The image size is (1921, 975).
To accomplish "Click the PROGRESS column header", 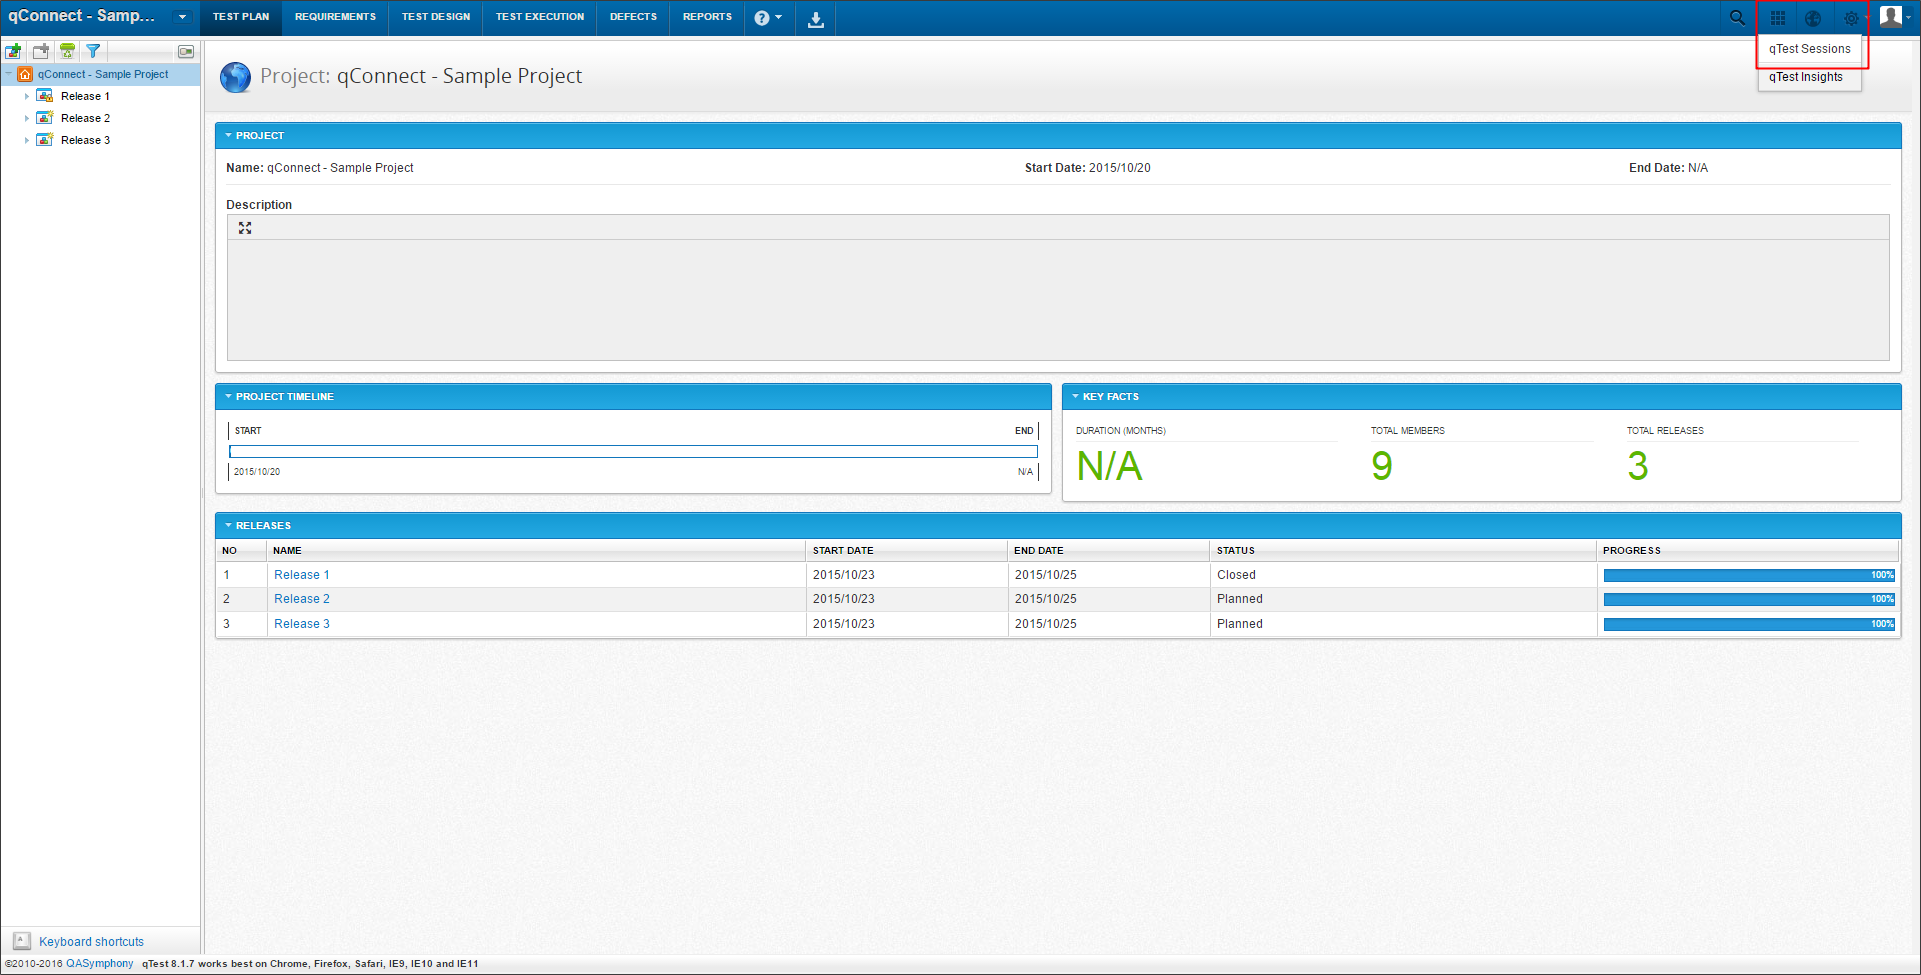I will [x=1747, y=551].
